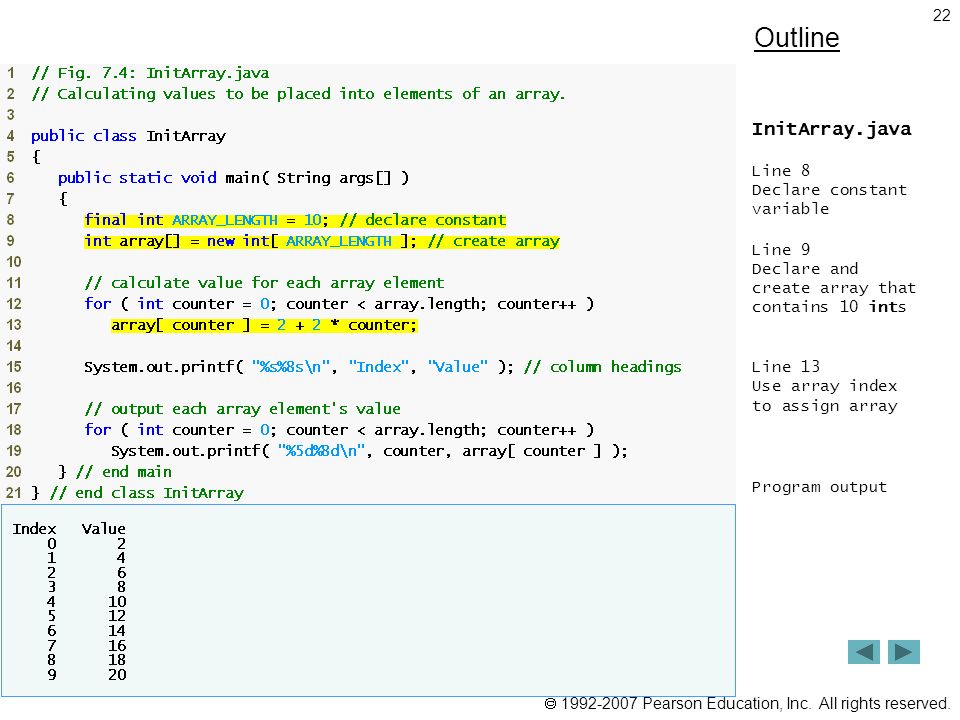
Task: Click the '// end main' comment
Action: [124, 472]
